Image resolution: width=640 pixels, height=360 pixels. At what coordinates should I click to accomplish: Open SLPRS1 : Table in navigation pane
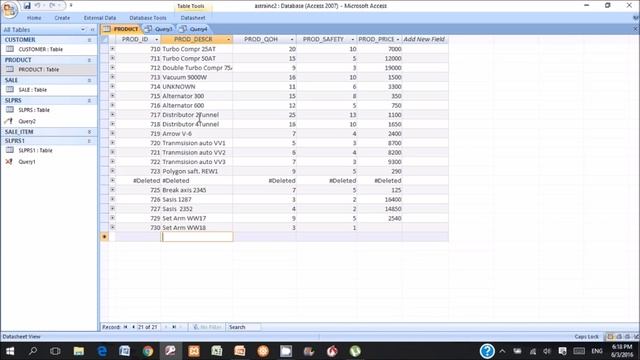click(x=35, y=151)
